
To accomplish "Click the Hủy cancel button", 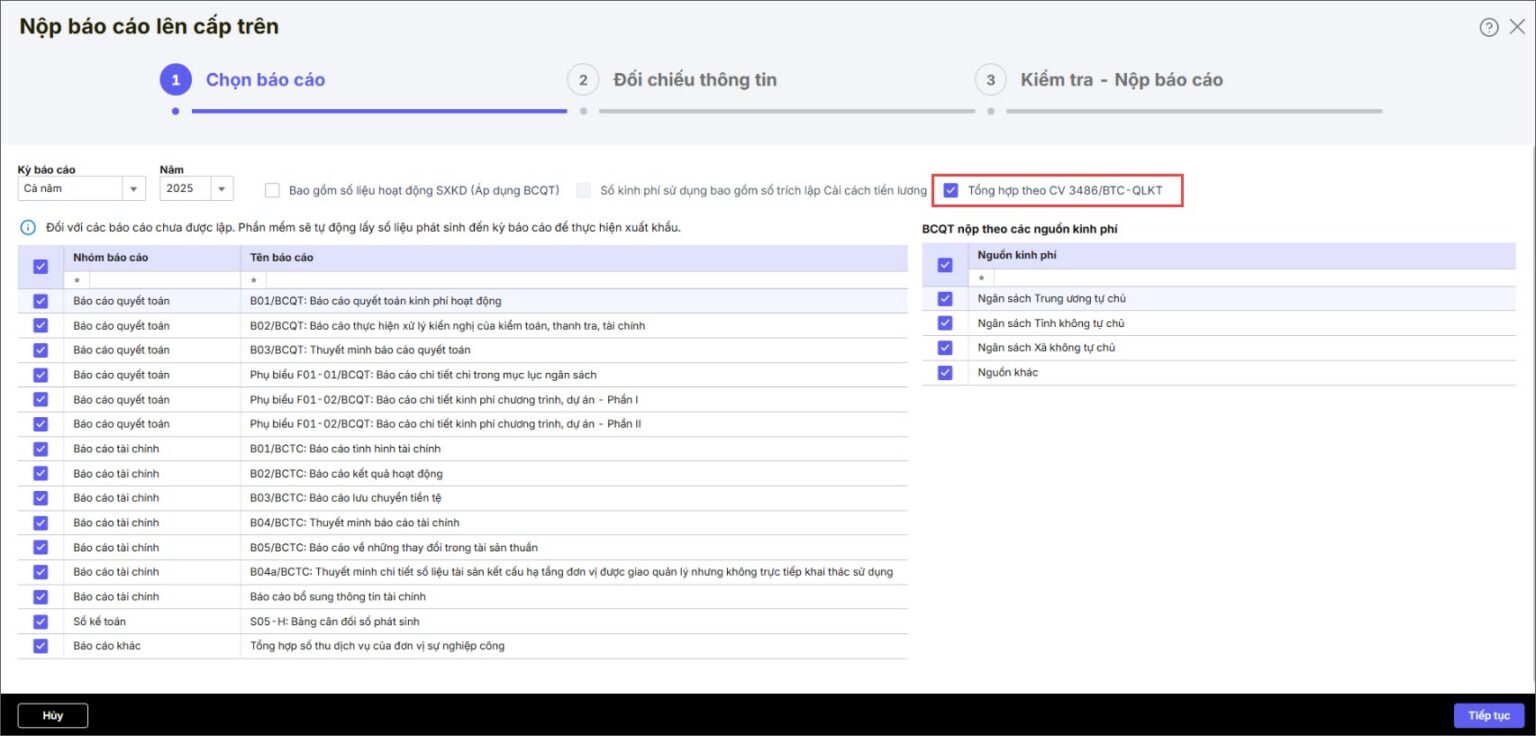I will click(53, 715).
